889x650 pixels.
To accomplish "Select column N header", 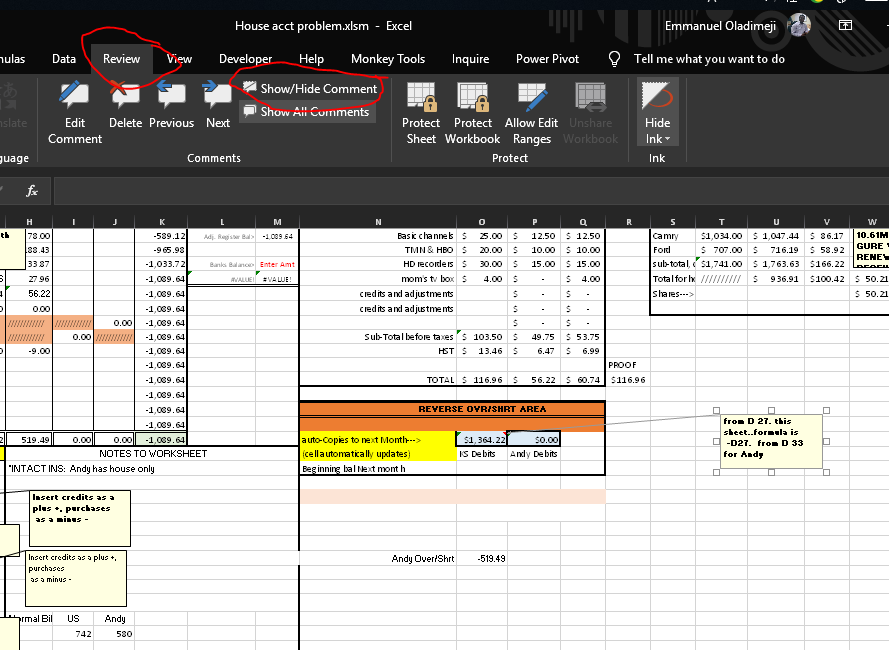I will [378, 221].
